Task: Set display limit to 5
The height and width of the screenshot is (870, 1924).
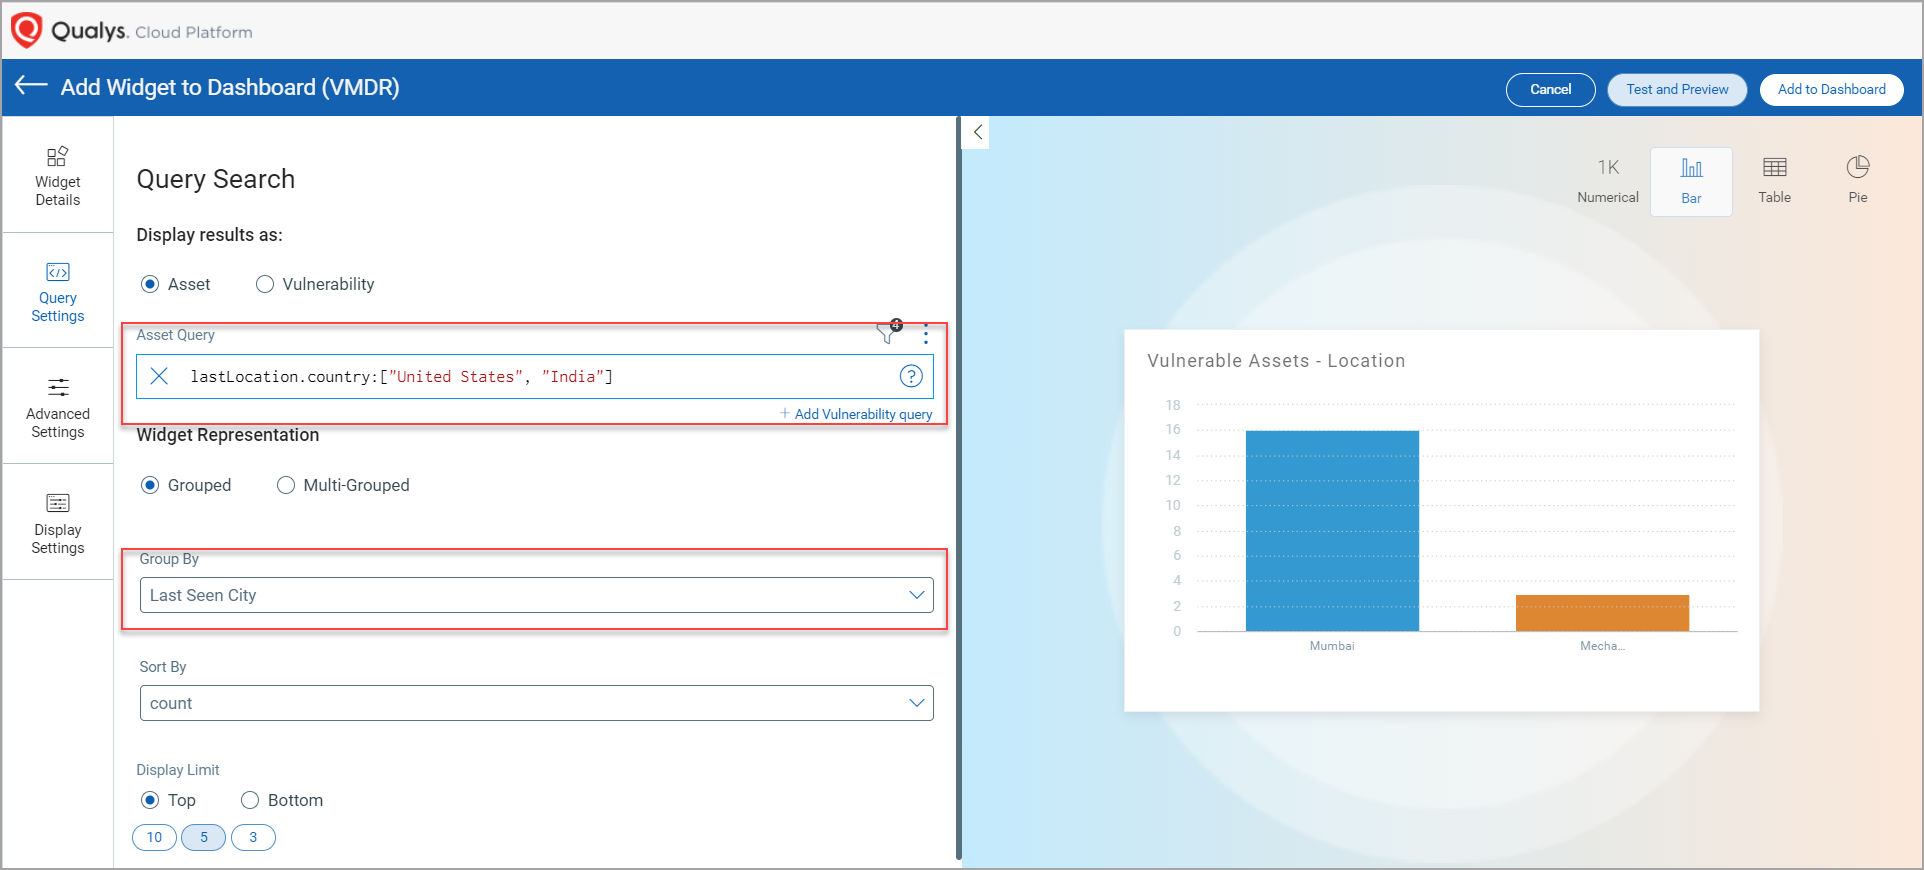Action: tap(203, 837)
